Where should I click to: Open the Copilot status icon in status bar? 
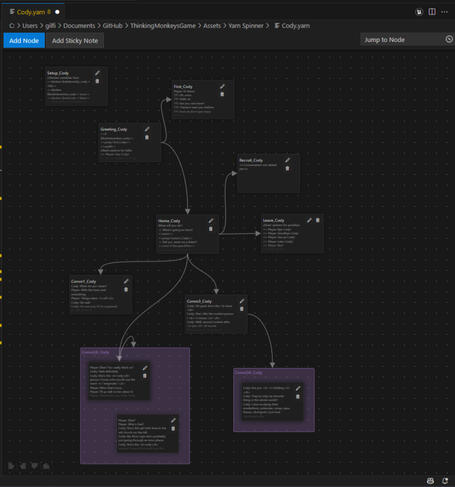coord(430,481)
